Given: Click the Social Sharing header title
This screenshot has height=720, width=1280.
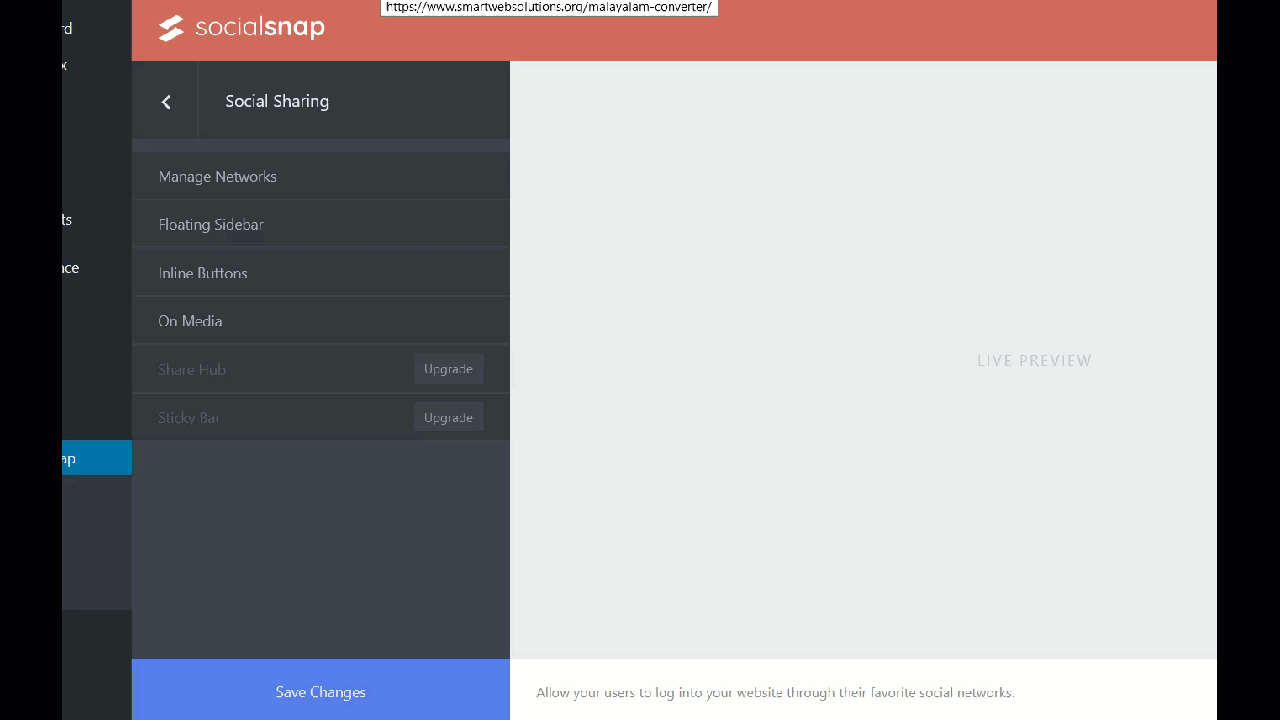Looking at the screenshot, I should [277, 101].
